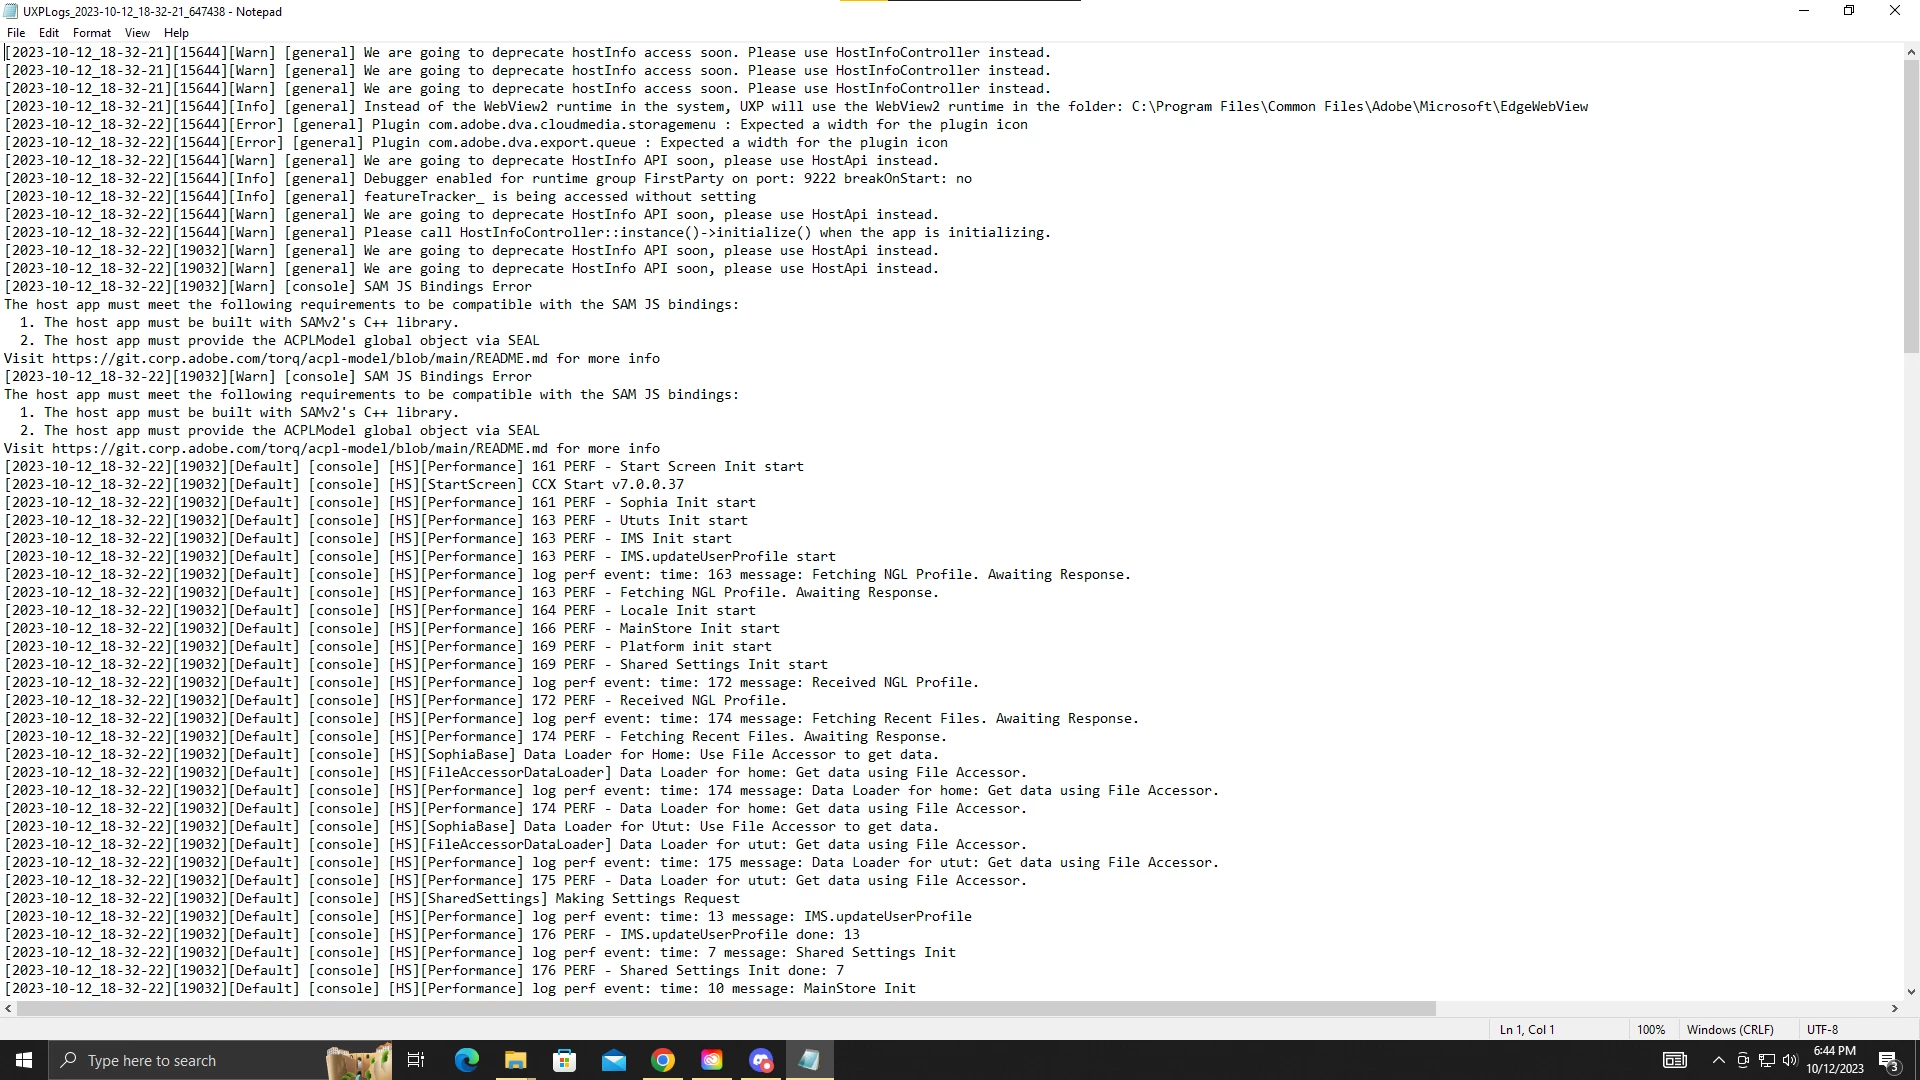Show hidden system tray icons
This screenshot has height=1080, width=1920.
1718,1060
